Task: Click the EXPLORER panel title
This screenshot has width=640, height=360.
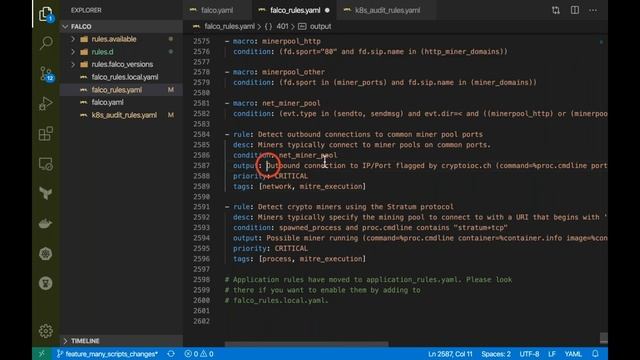Action: (86, 10)
